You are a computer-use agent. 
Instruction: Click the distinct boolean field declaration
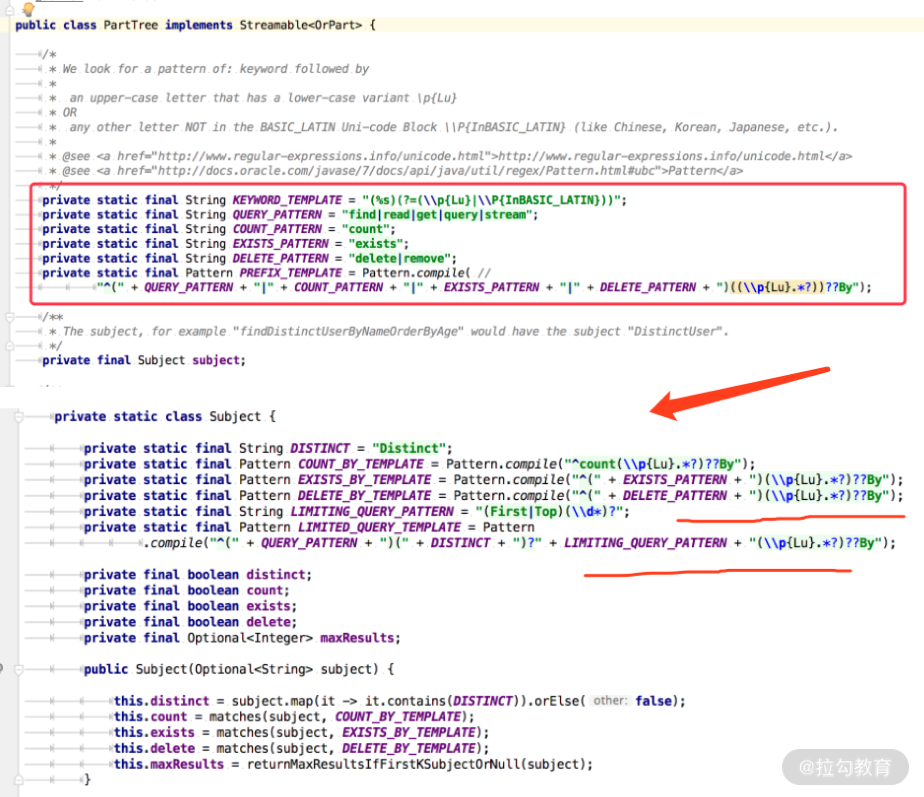(x=276, y=575)
